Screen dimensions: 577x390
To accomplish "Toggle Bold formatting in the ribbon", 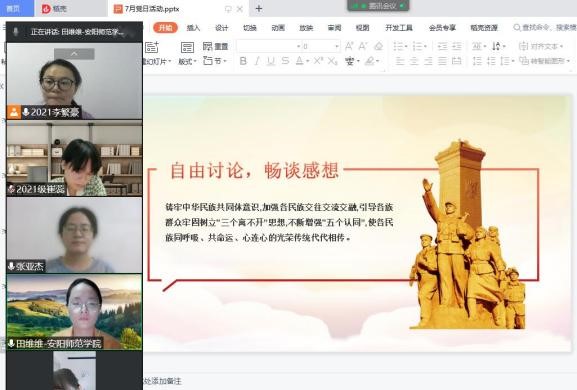I will point(243,61).
